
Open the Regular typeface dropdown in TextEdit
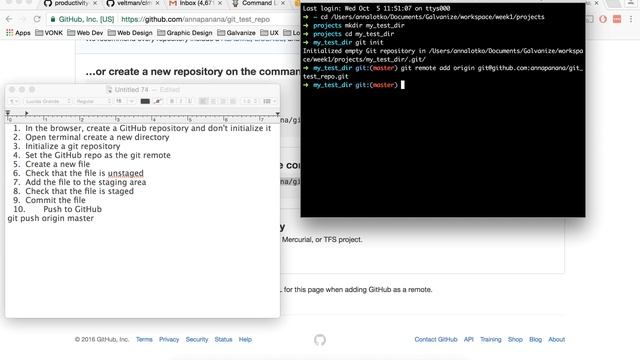pos(93,101)
